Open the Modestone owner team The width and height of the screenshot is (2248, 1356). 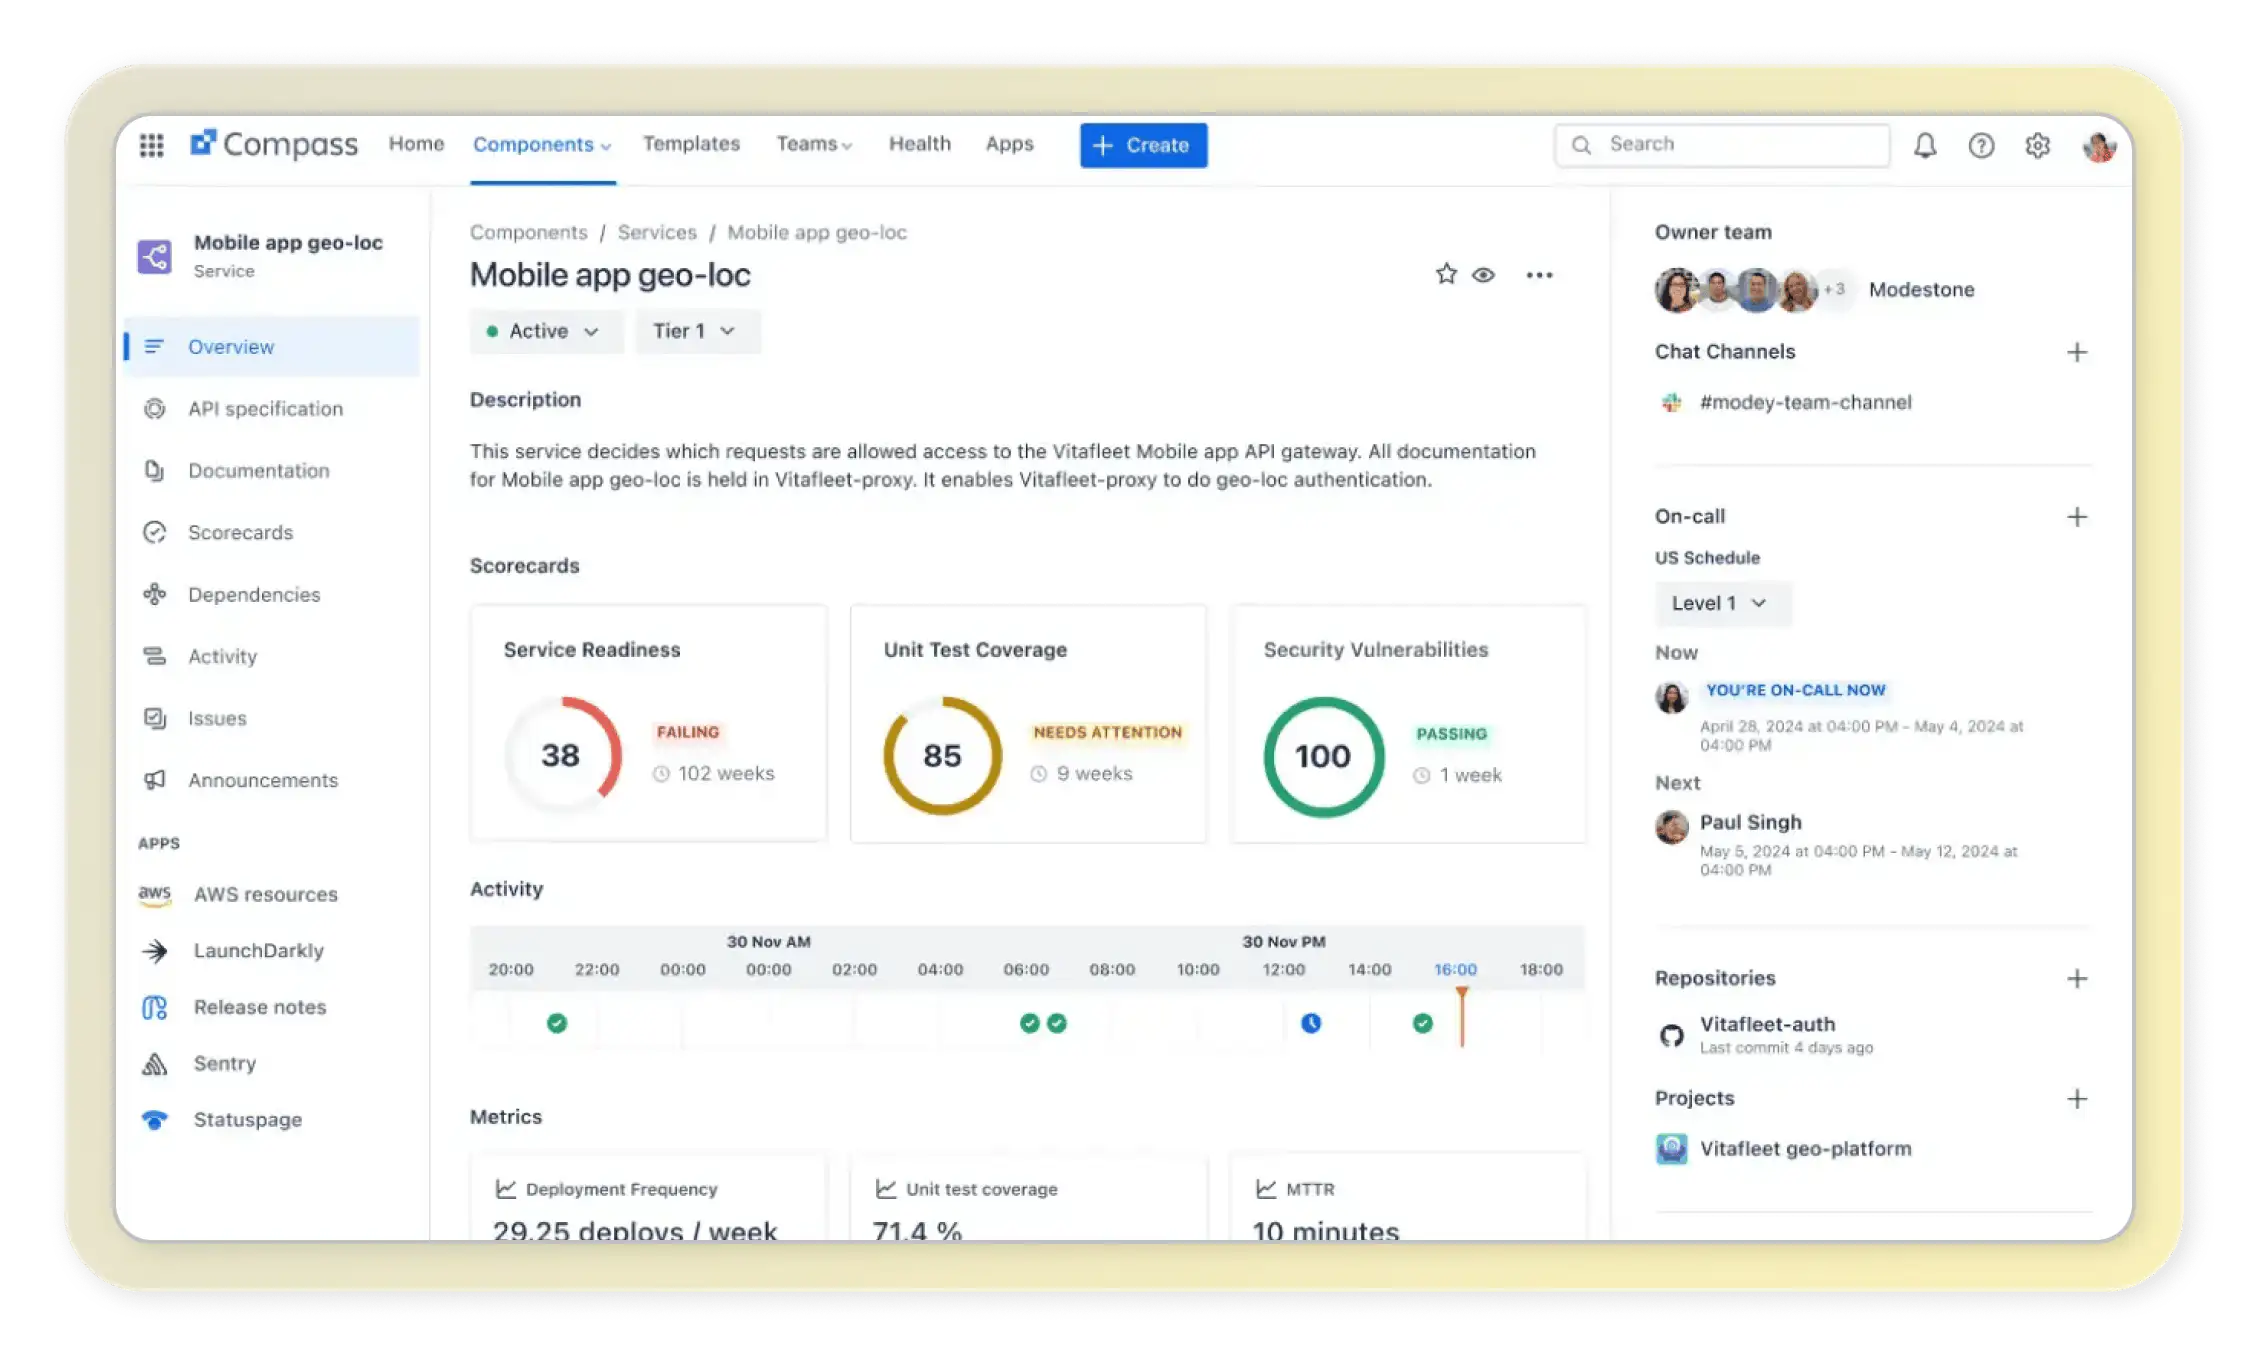(x=1921, y=290)
